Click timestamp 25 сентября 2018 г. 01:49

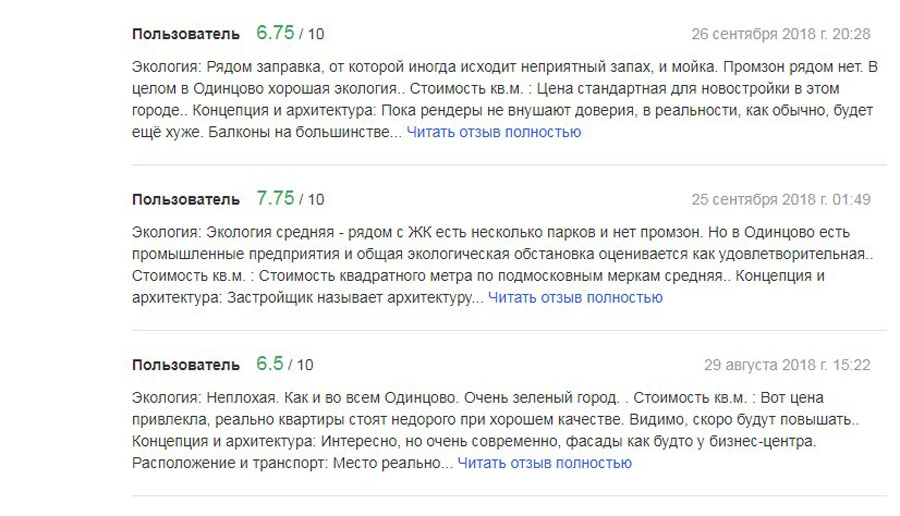(781, 199)
